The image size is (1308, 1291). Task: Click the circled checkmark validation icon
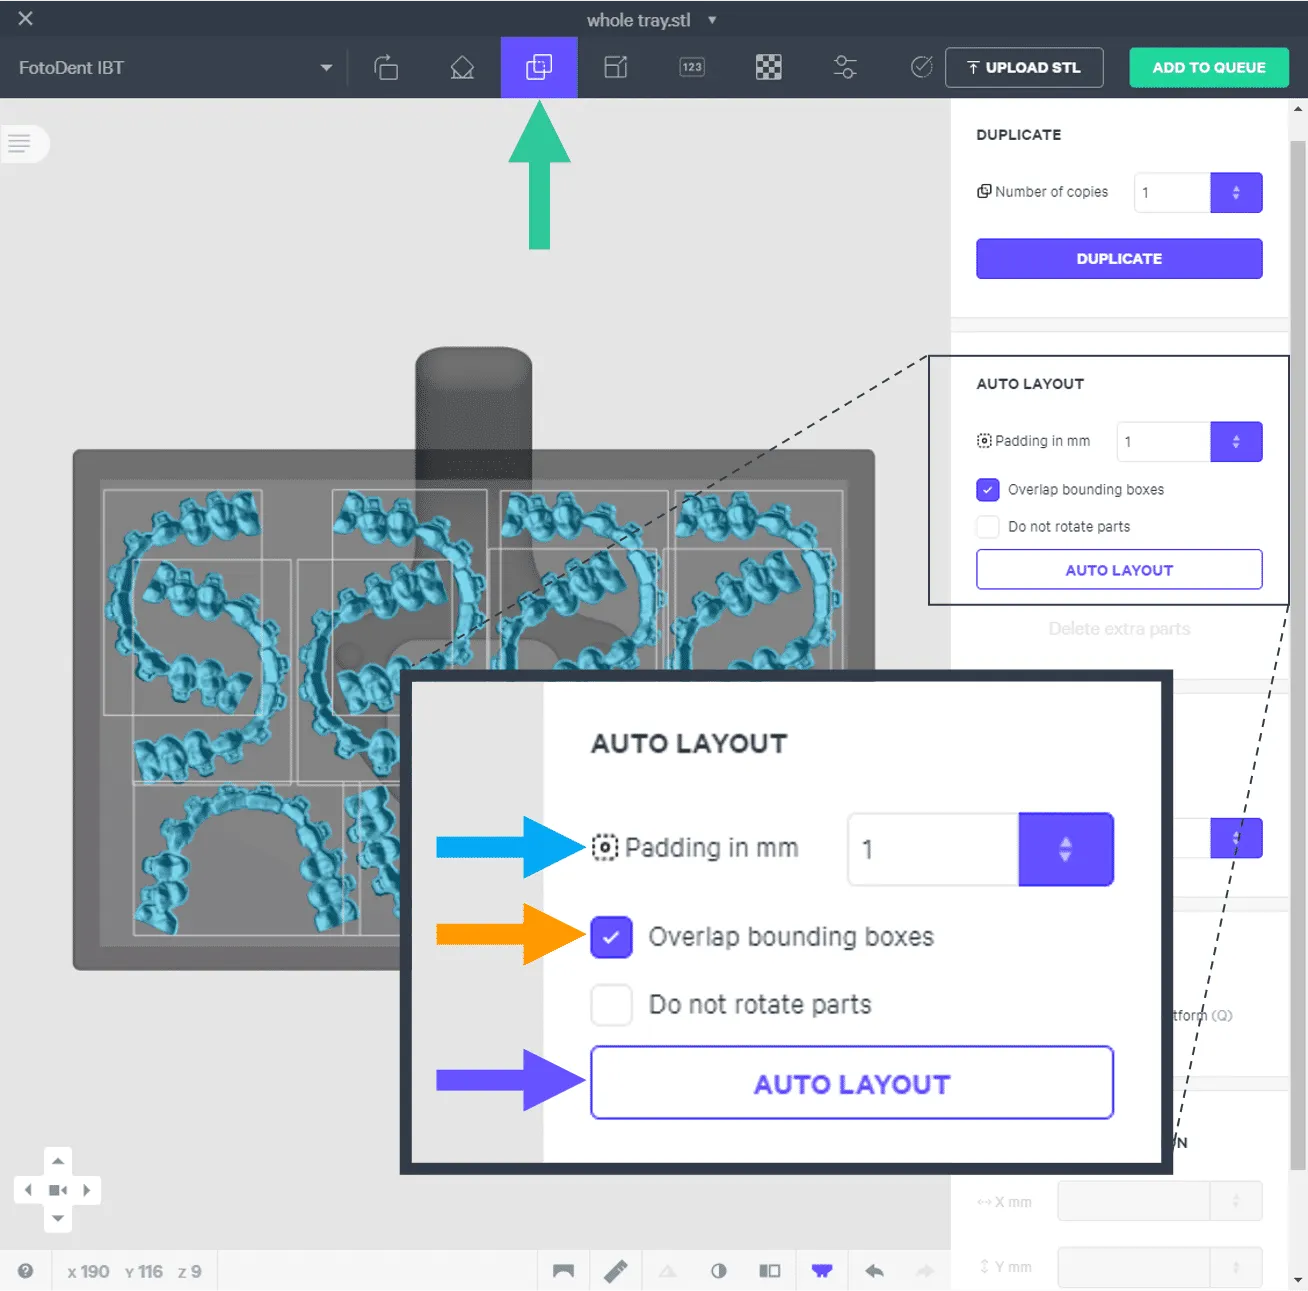click(x=922, y=67)
